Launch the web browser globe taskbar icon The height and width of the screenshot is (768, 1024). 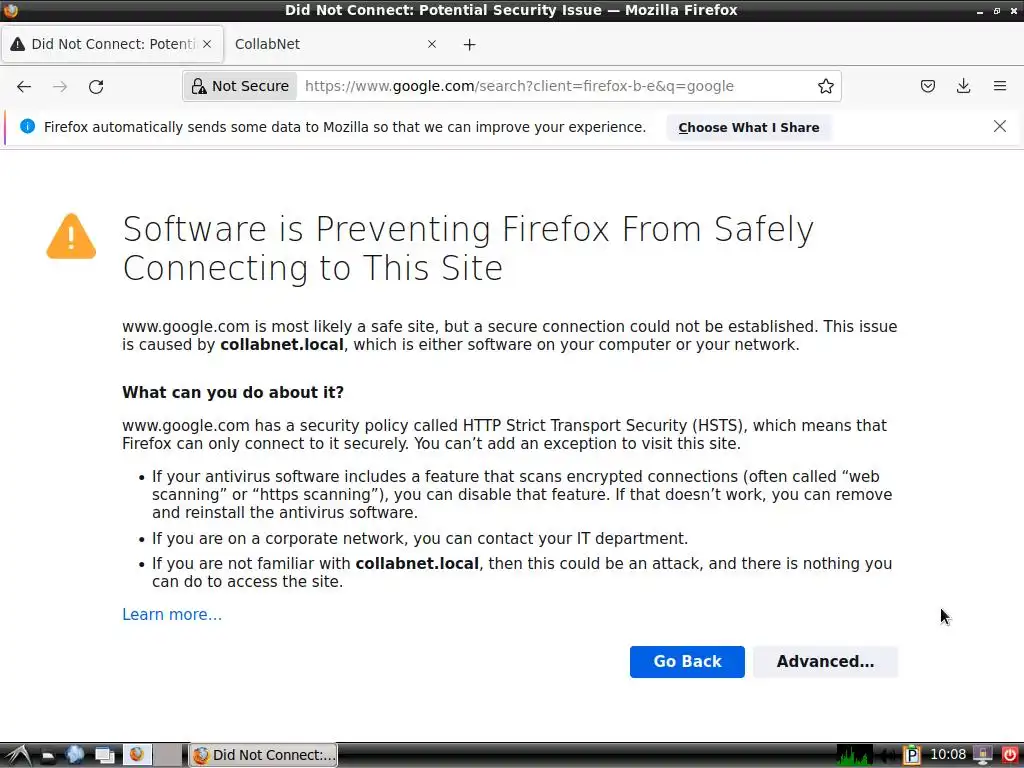(75, 755)
